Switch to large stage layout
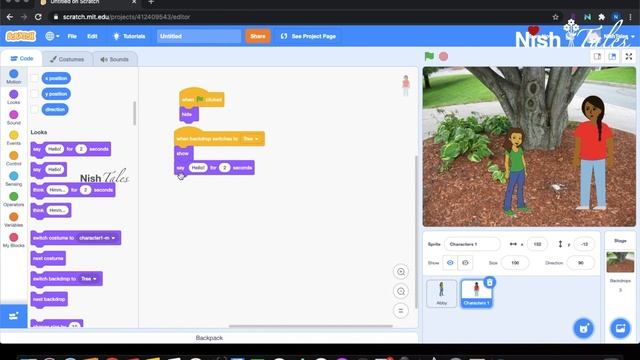This screenshot has height=360, width=640. point(612,57)
